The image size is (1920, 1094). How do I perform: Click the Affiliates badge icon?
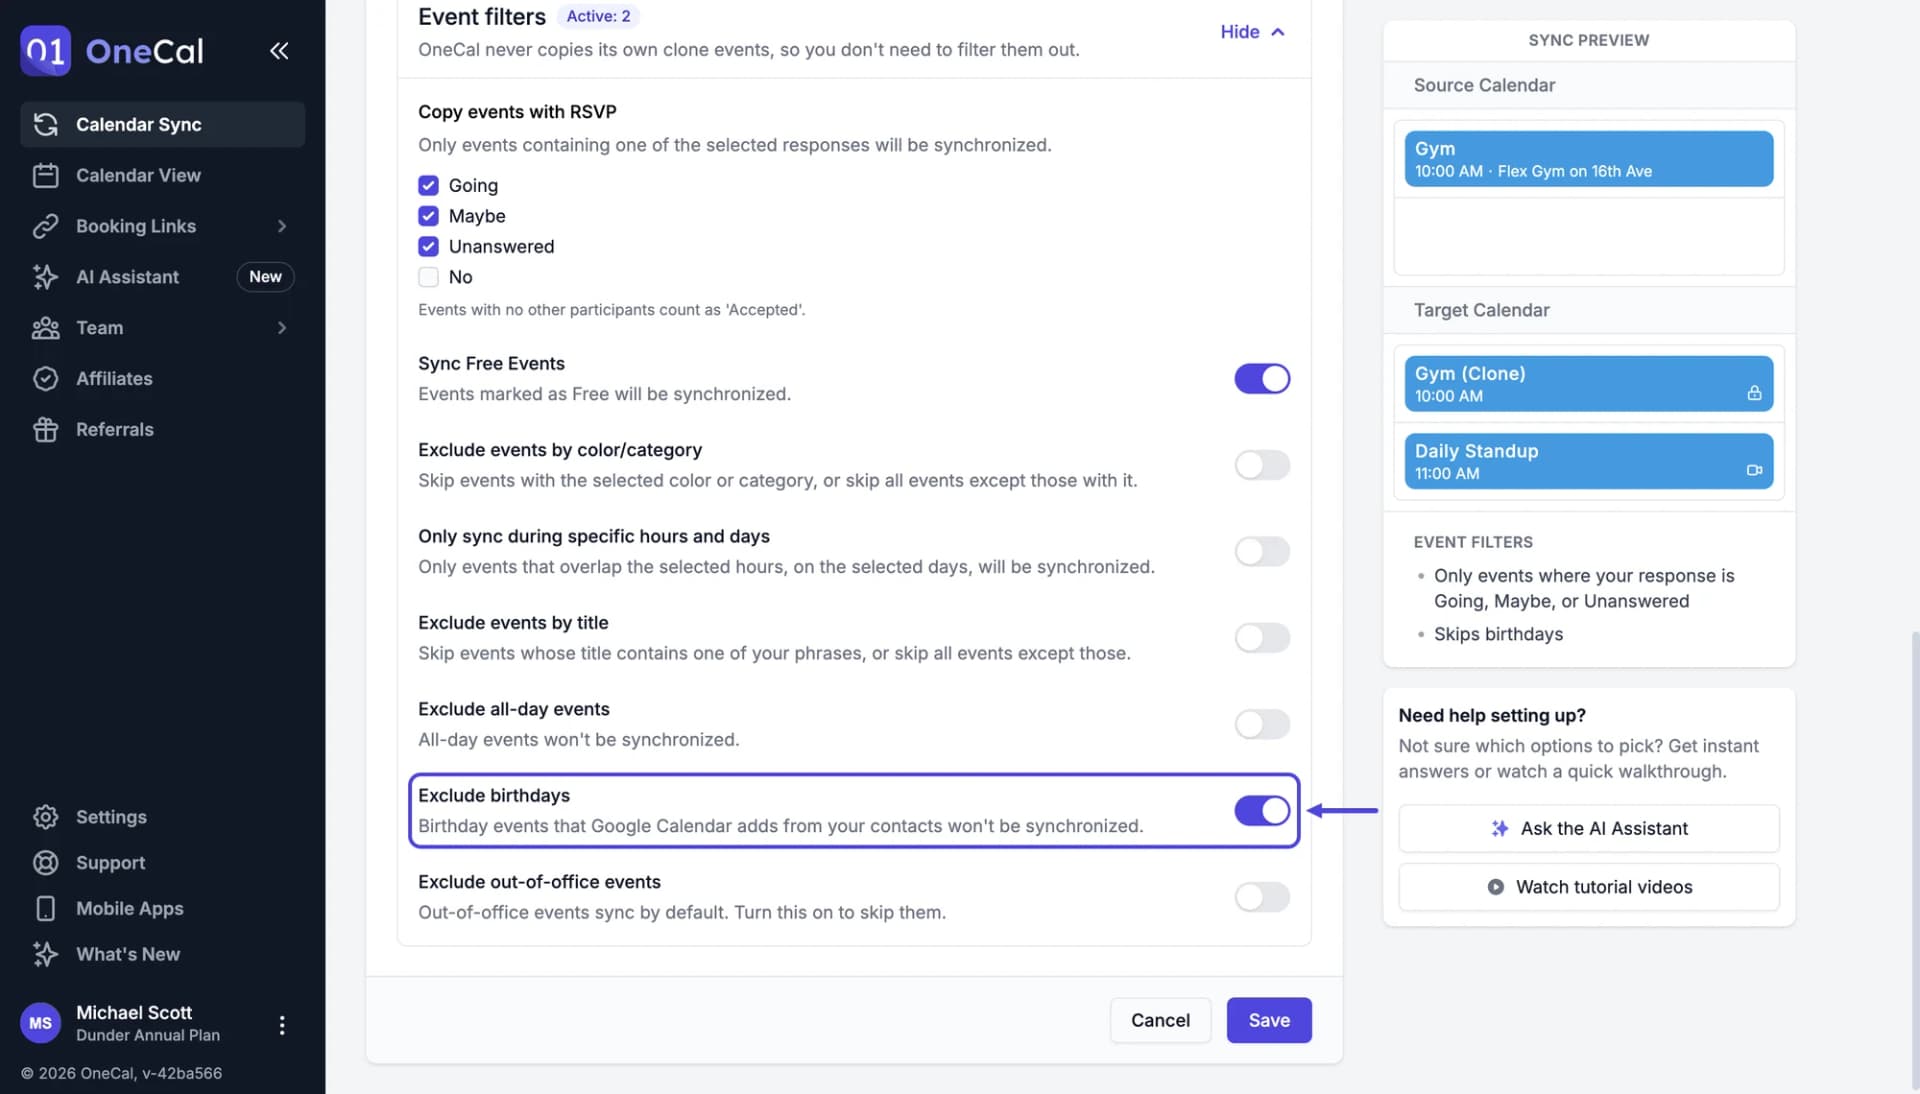point(45,379)
